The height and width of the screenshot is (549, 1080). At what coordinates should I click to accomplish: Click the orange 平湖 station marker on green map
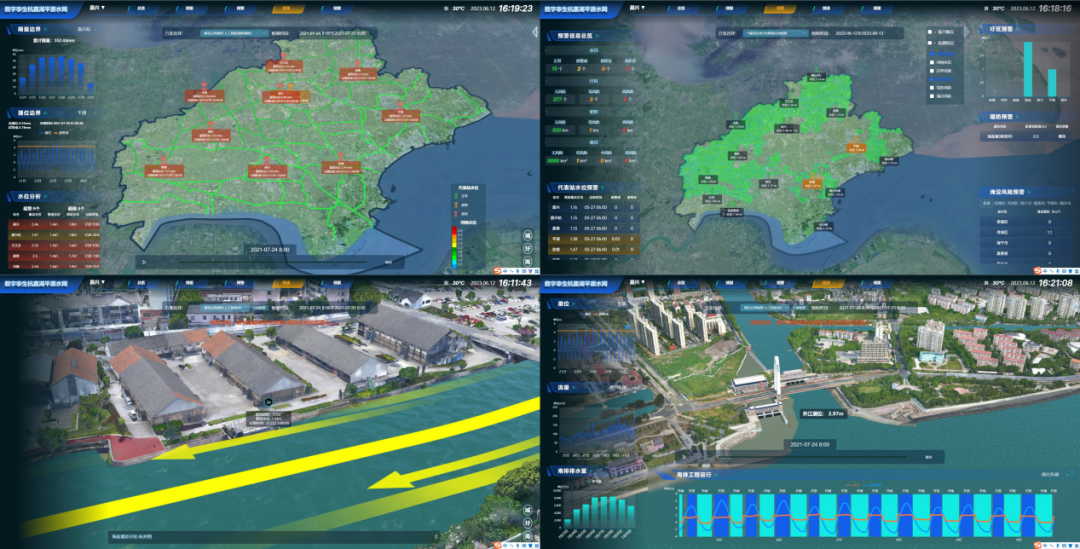pyautogui.click(x=859, y=146)
